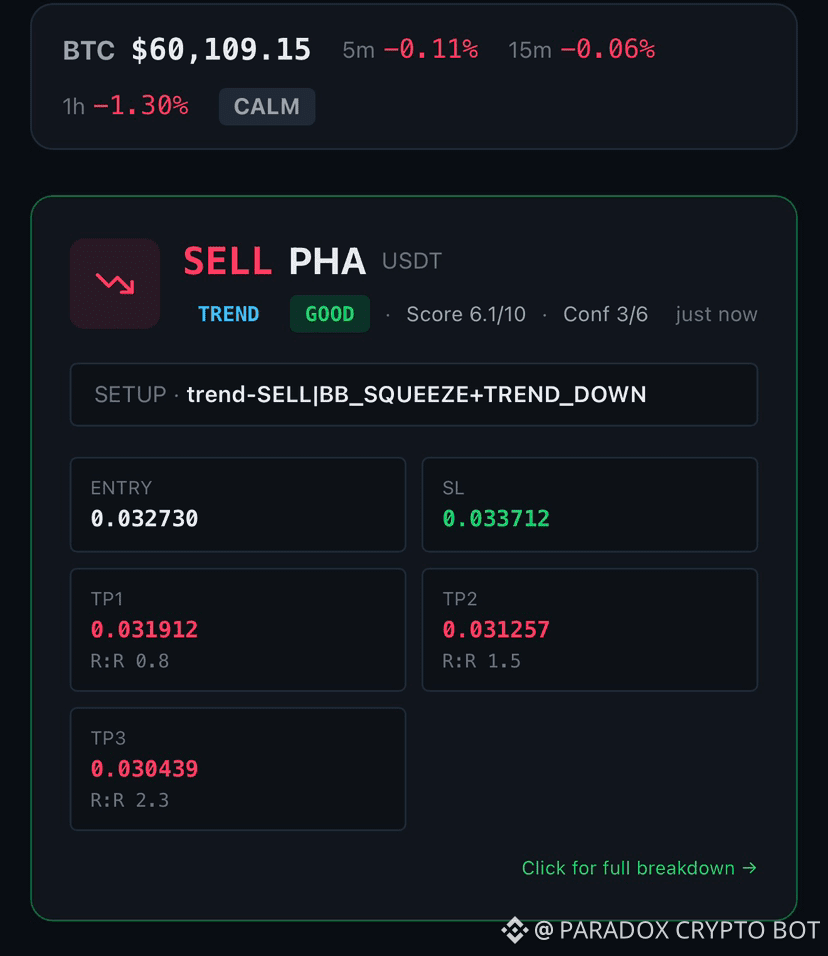The height and width of the screenshot is (956, 828).
Task: Click the red downtrend arrow icon
Action: click(115, 284)
